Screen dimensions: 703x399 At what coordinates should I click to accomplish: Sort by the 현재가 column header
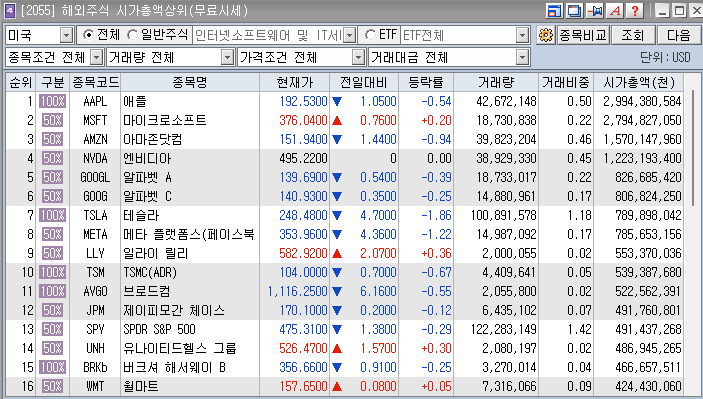coord(294,82)
